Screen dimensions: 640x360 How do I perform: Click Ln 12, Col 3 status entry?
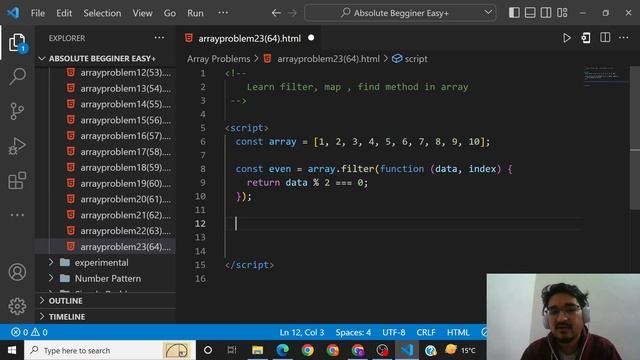(302, 332)
